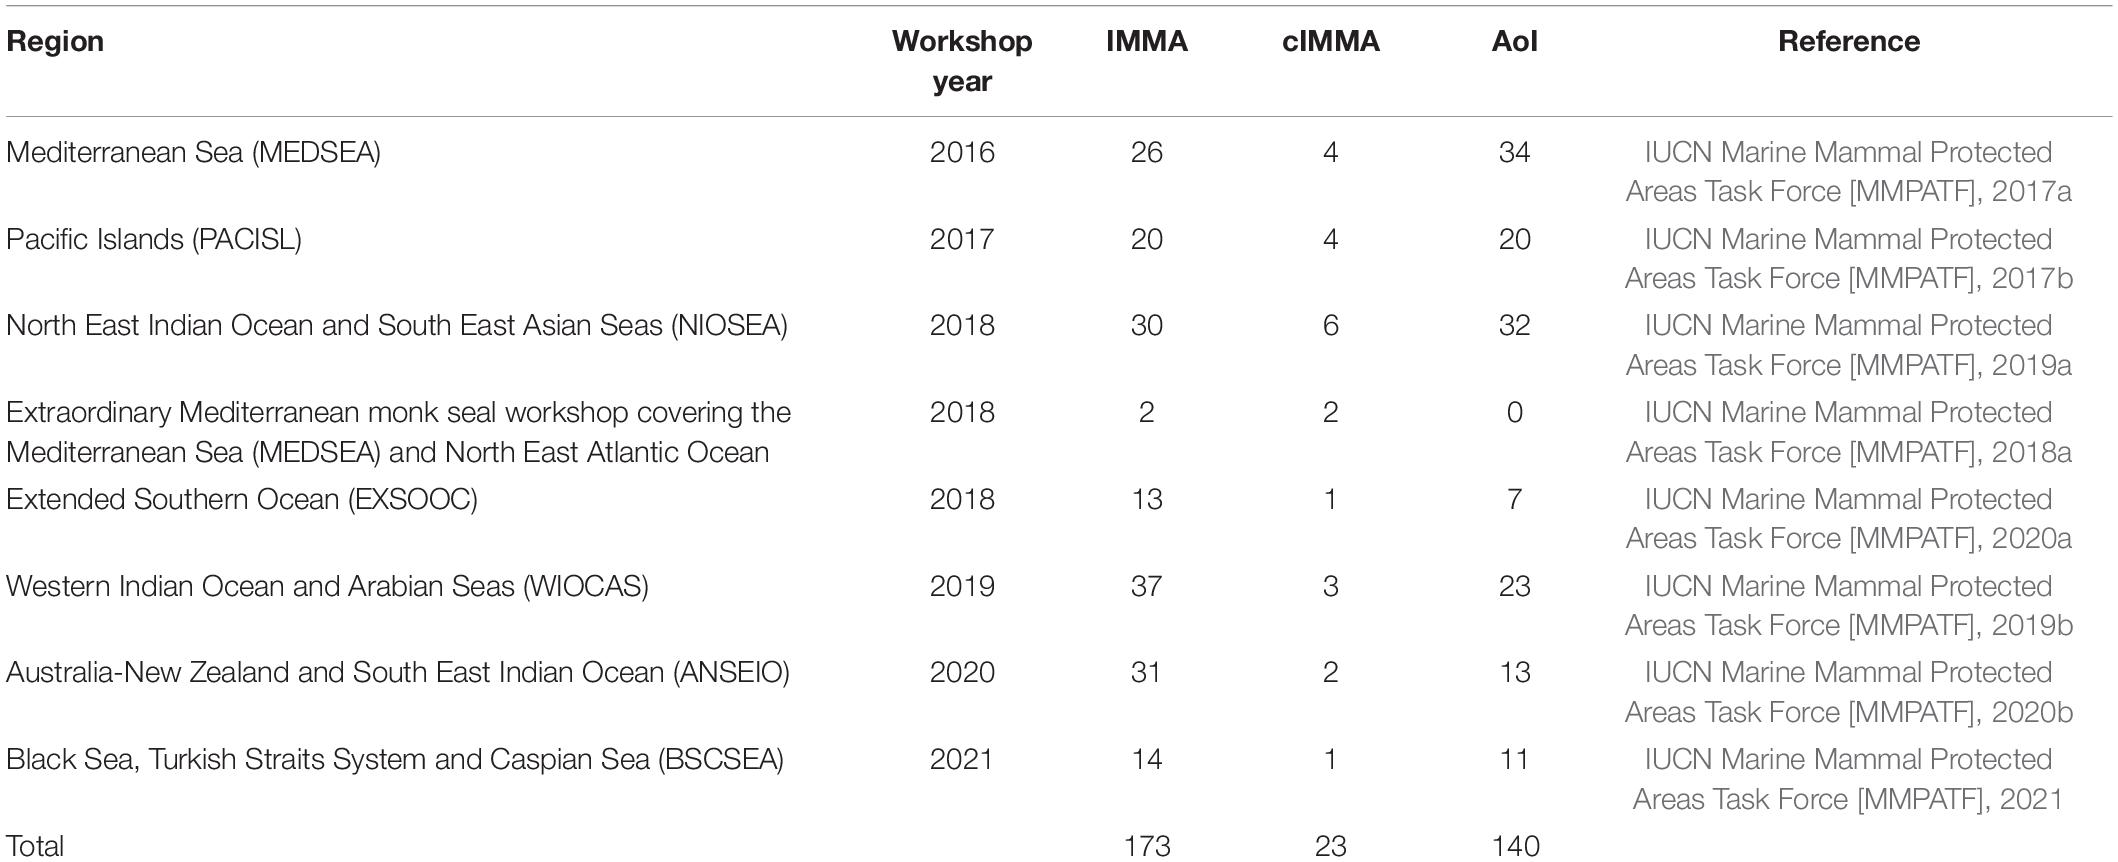Open the MMPATF 2019a reference link
This screenshot has height=862, width=2118.
[1848, 345]
